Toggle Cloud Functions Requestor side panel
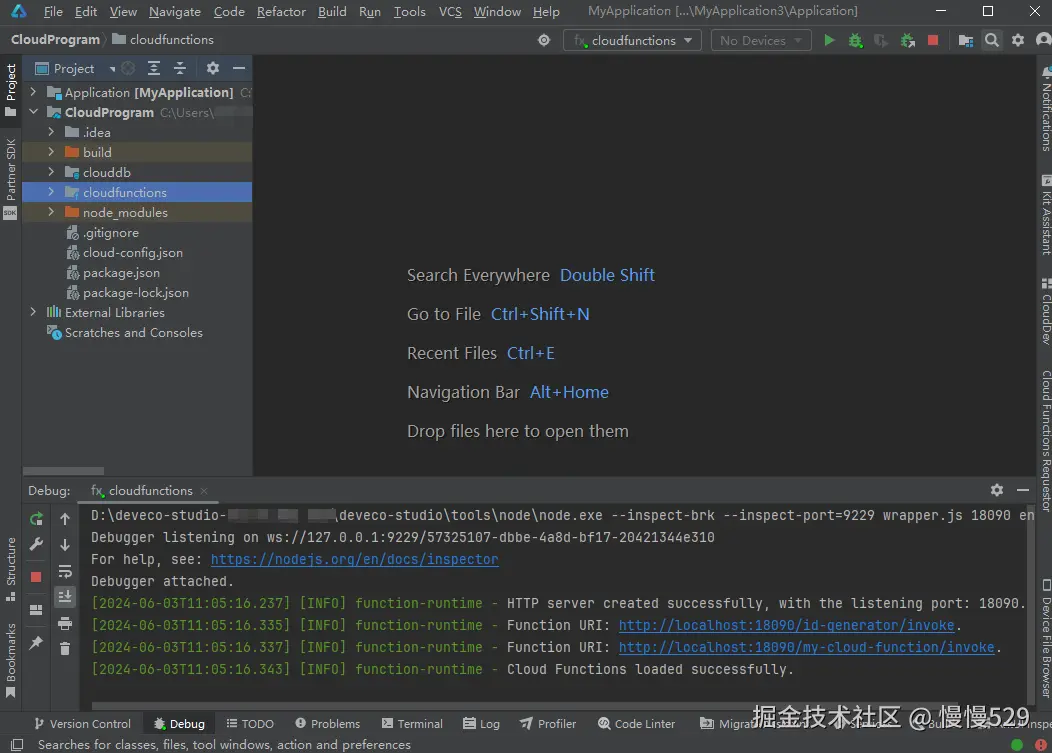 pyautogui.click(x=1045, y=441)
